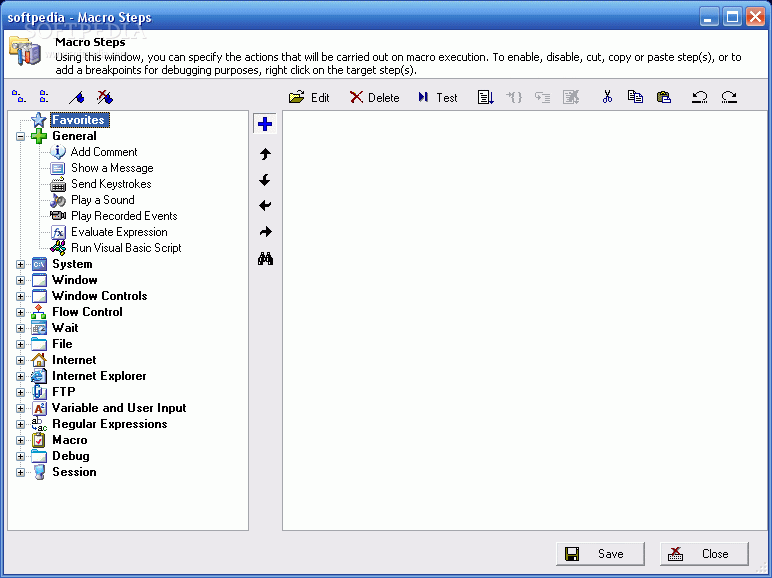Move step up arrow
The height and width of the screenshot is (578, 772).
(265, 154)
